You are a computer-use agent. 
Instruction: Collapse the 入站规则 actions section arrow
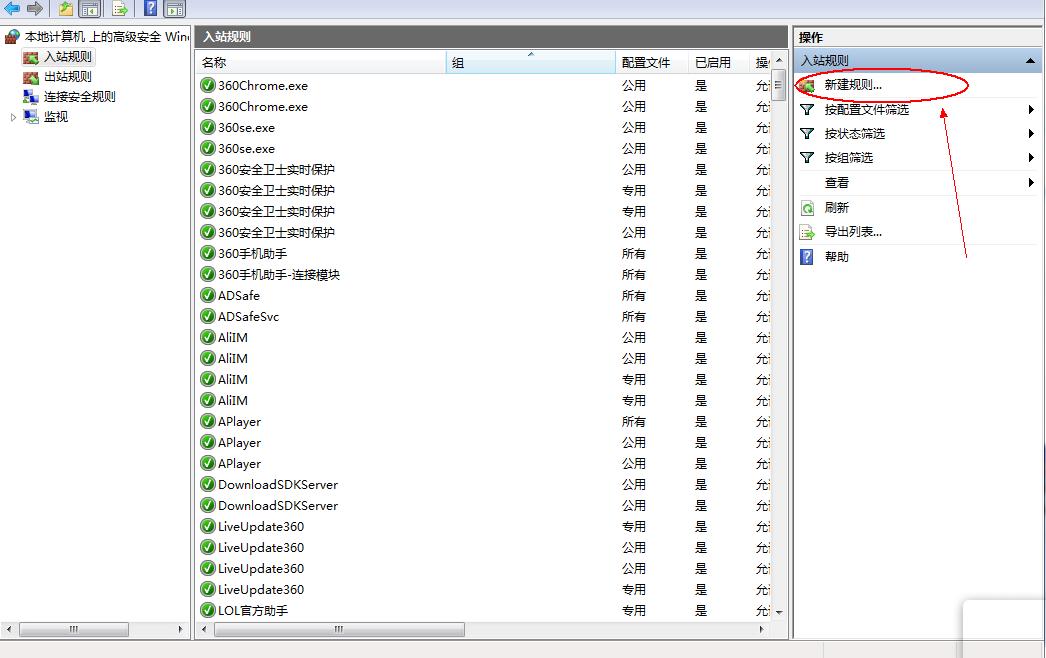1030,61
